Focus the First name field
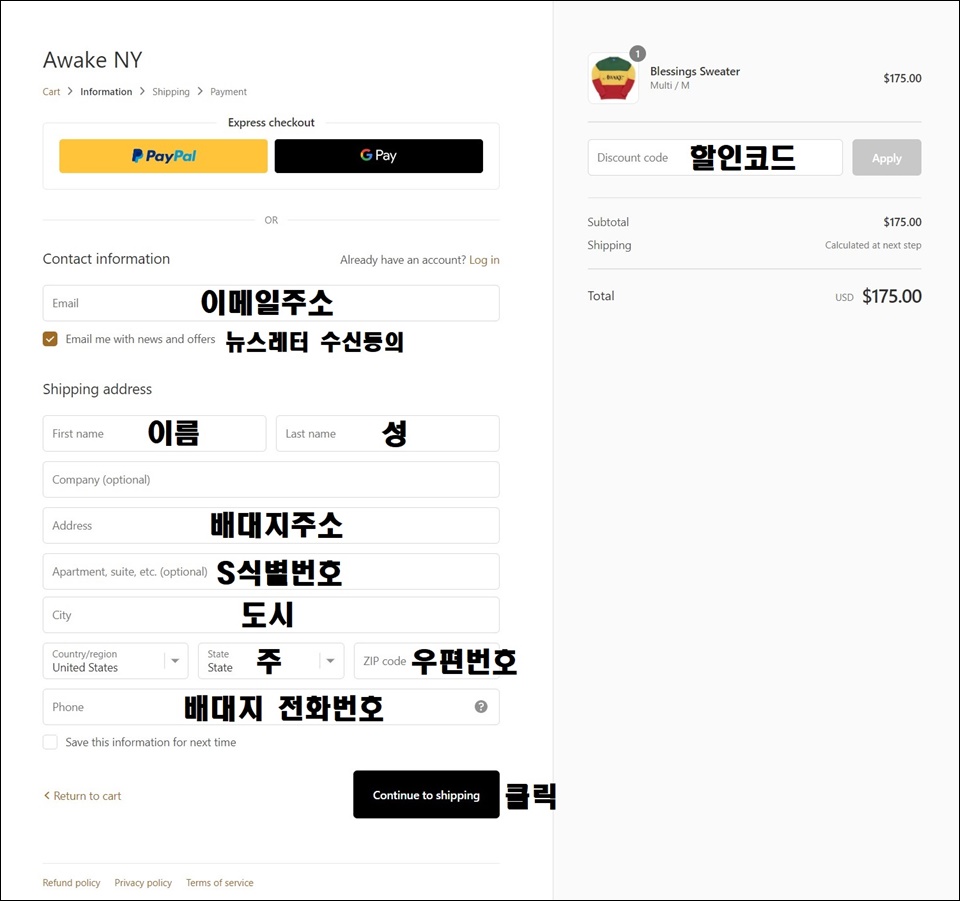The image size is (960, 901). 154,433
